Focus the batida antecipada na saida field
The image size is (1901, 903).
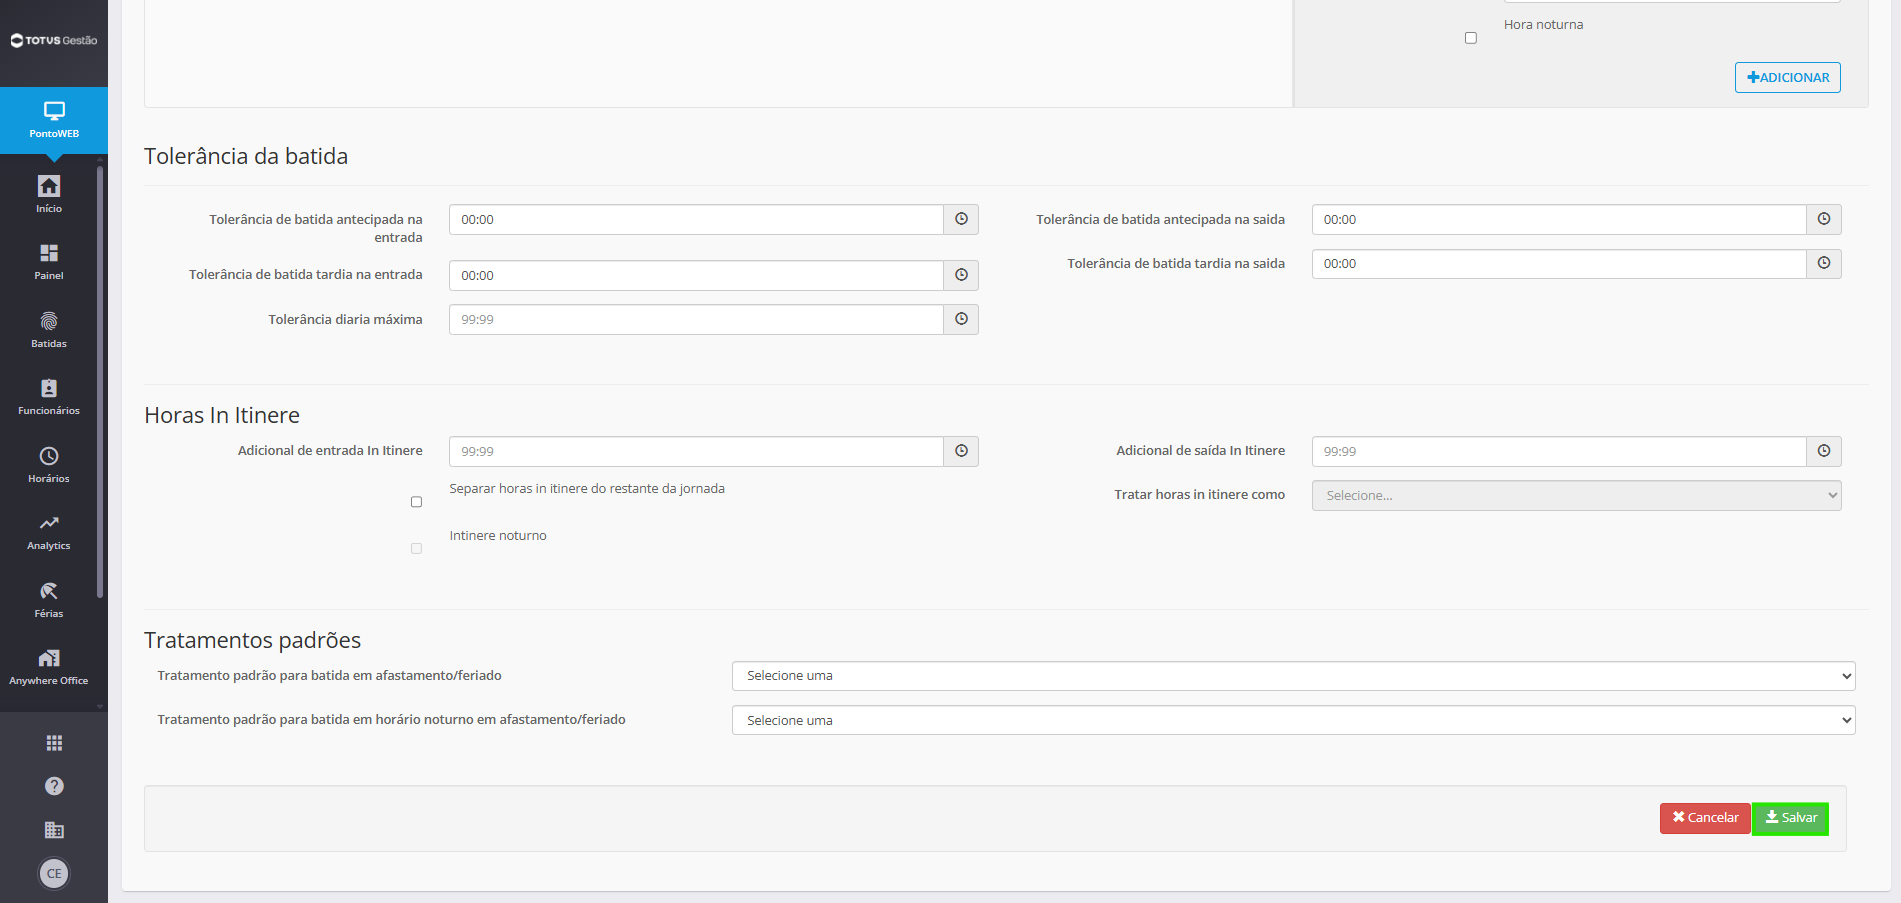pyautogui.click(x=1559, y=220)
